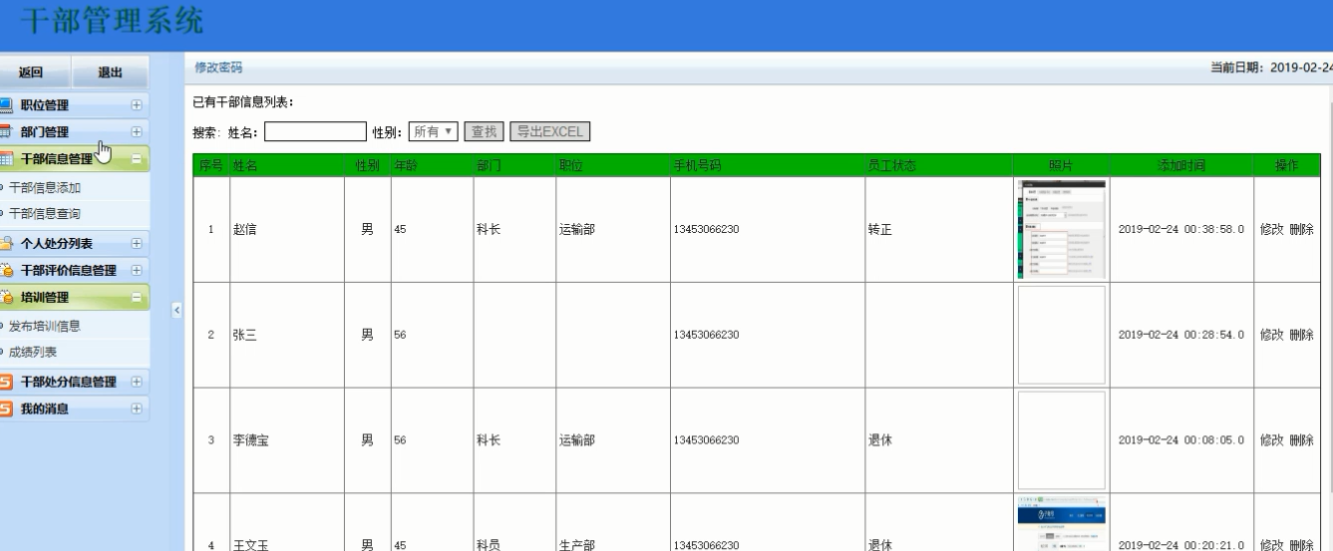Screen dimensions: 1333x551
Task: Click the 照片 column header
Action: tap(1061, 165)
